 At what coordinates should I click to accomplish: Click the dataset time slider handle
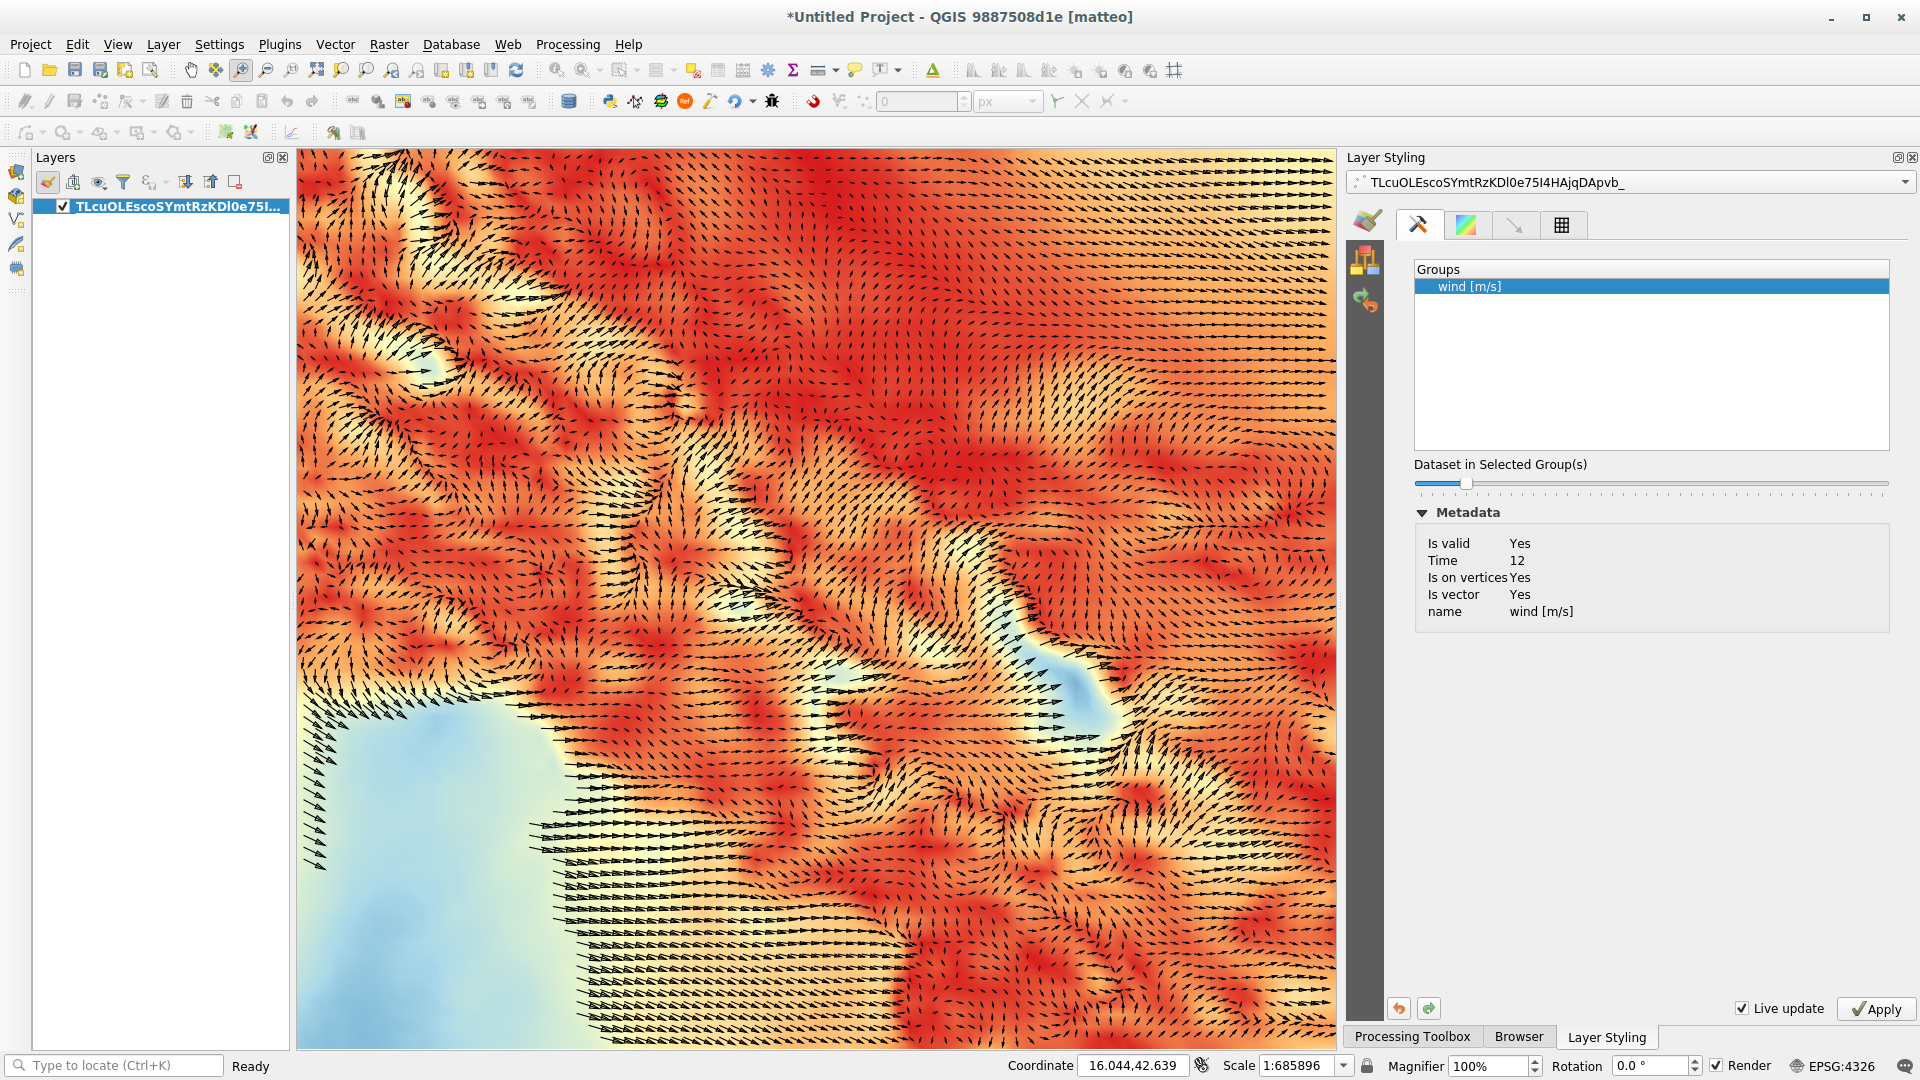coord(1466,483)
